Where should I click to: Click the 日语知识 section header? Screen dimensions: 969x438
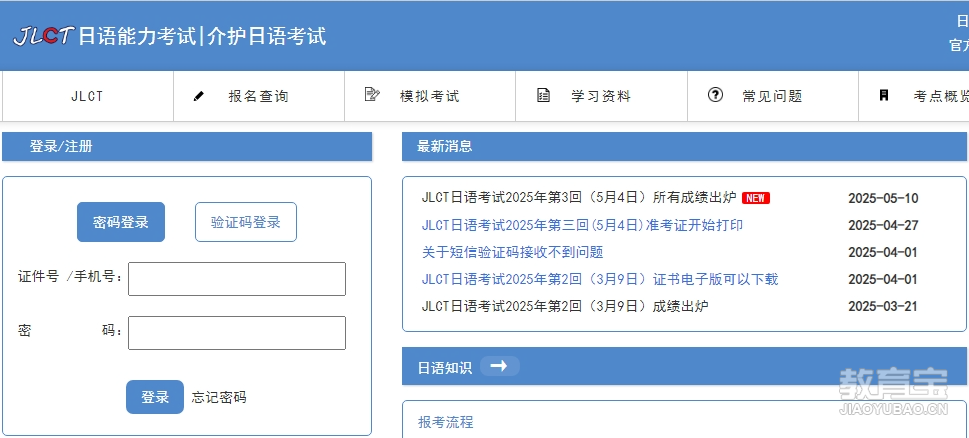coord(684,366)
